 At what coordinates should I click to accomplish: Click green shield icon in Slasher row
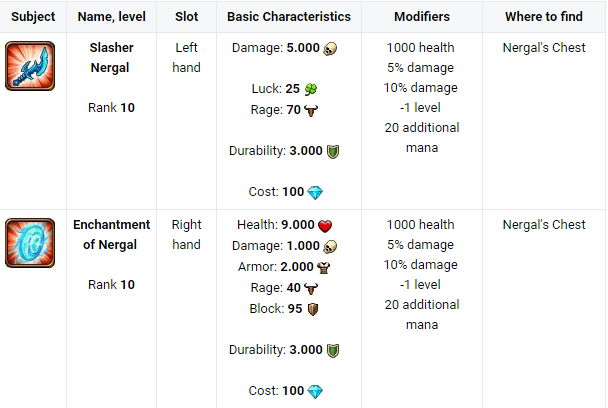(x=334, y=151)
